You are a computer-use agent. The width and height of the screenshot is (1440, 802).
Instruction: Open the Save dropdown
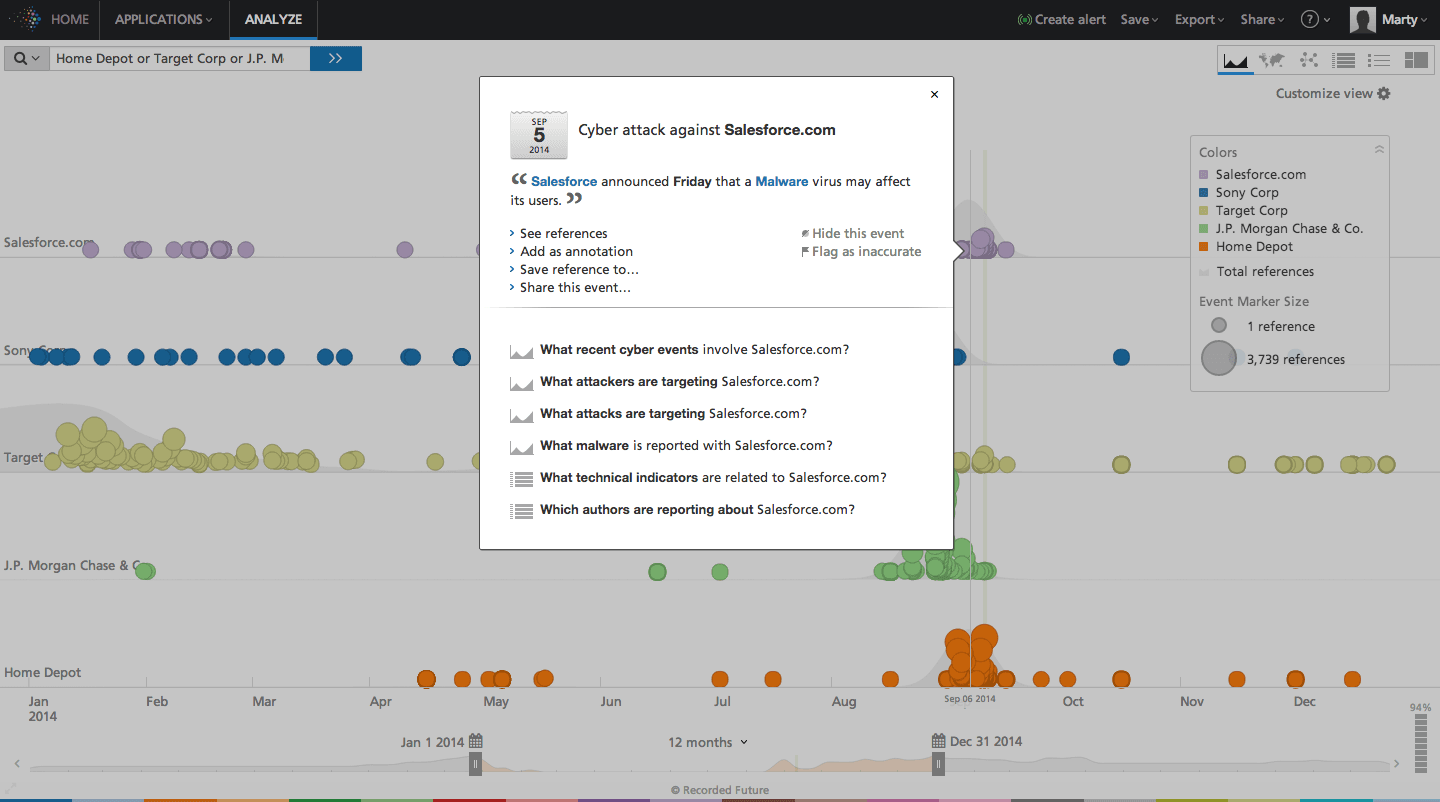click(1139, 19)
